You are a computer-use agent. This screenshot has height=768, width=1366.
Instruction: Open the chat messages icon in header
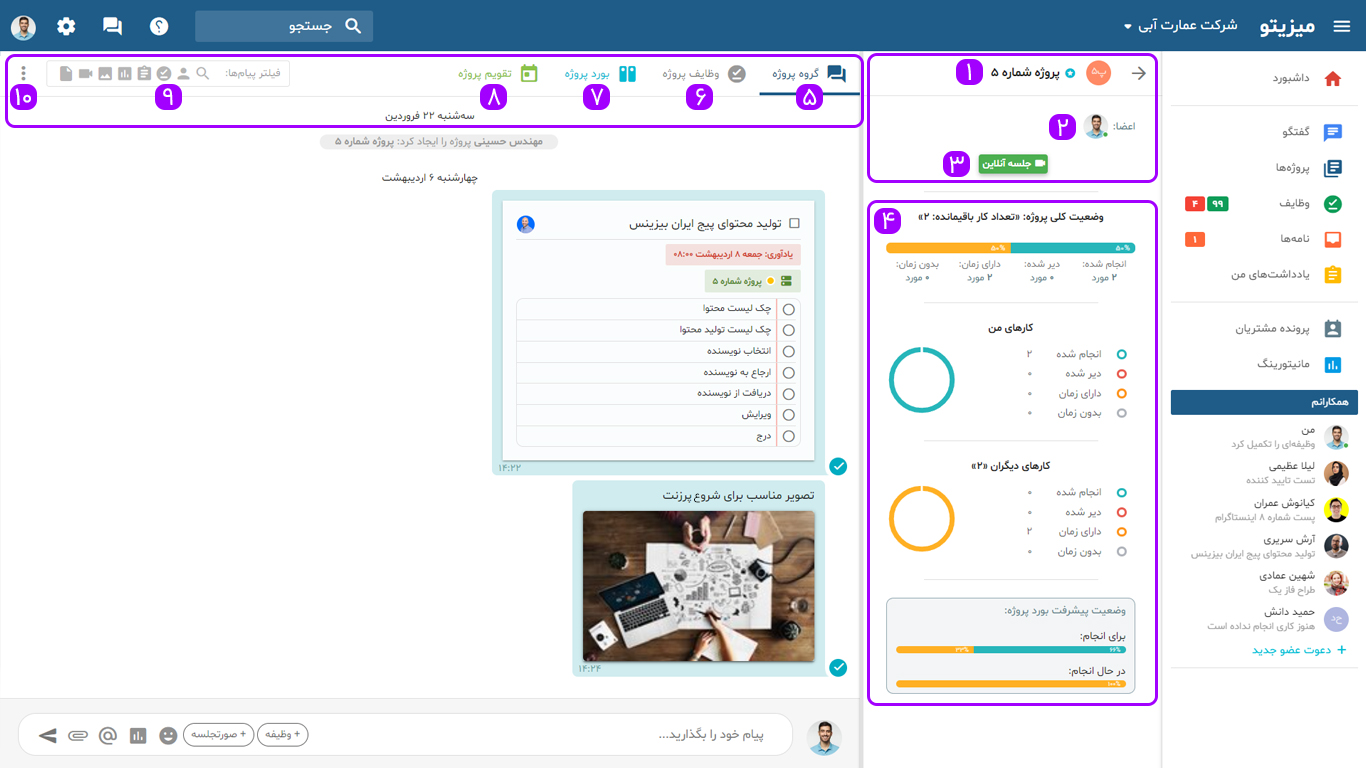pyautogui.click(x=113, y=27)
